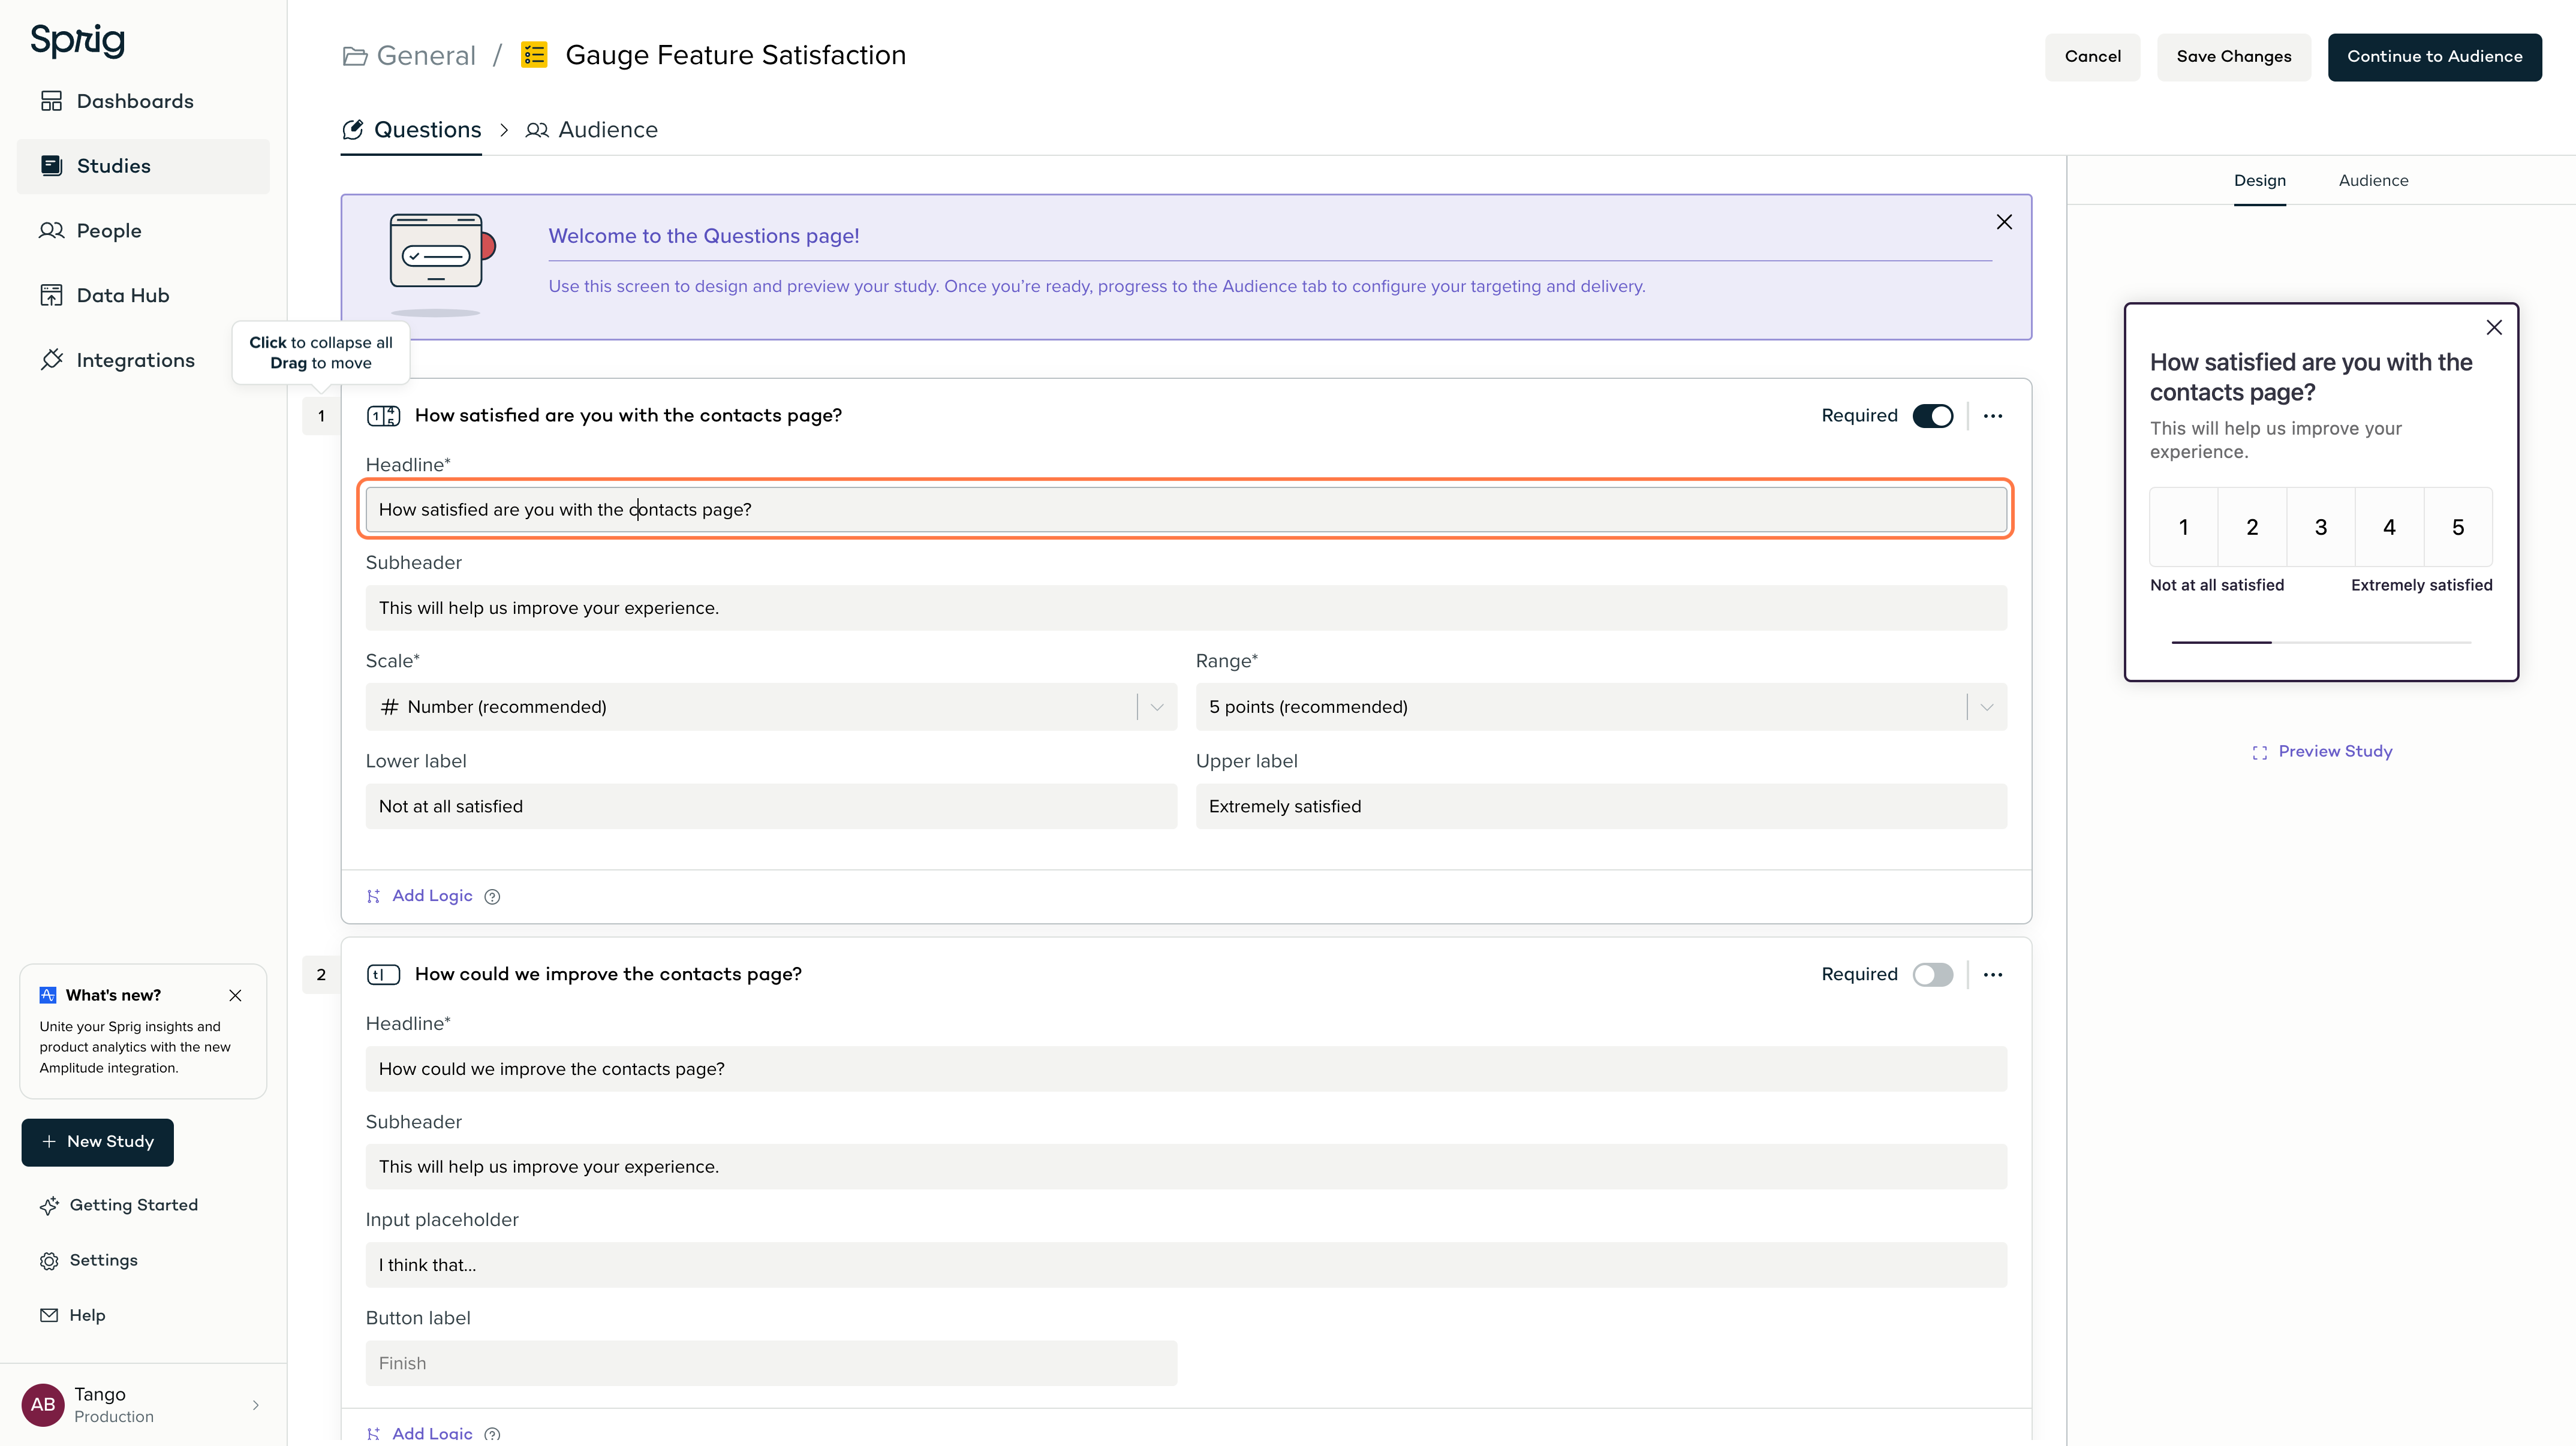2576x1446 pixels.
Task: Open Dashboards from the sidebar
Action: 117,101
